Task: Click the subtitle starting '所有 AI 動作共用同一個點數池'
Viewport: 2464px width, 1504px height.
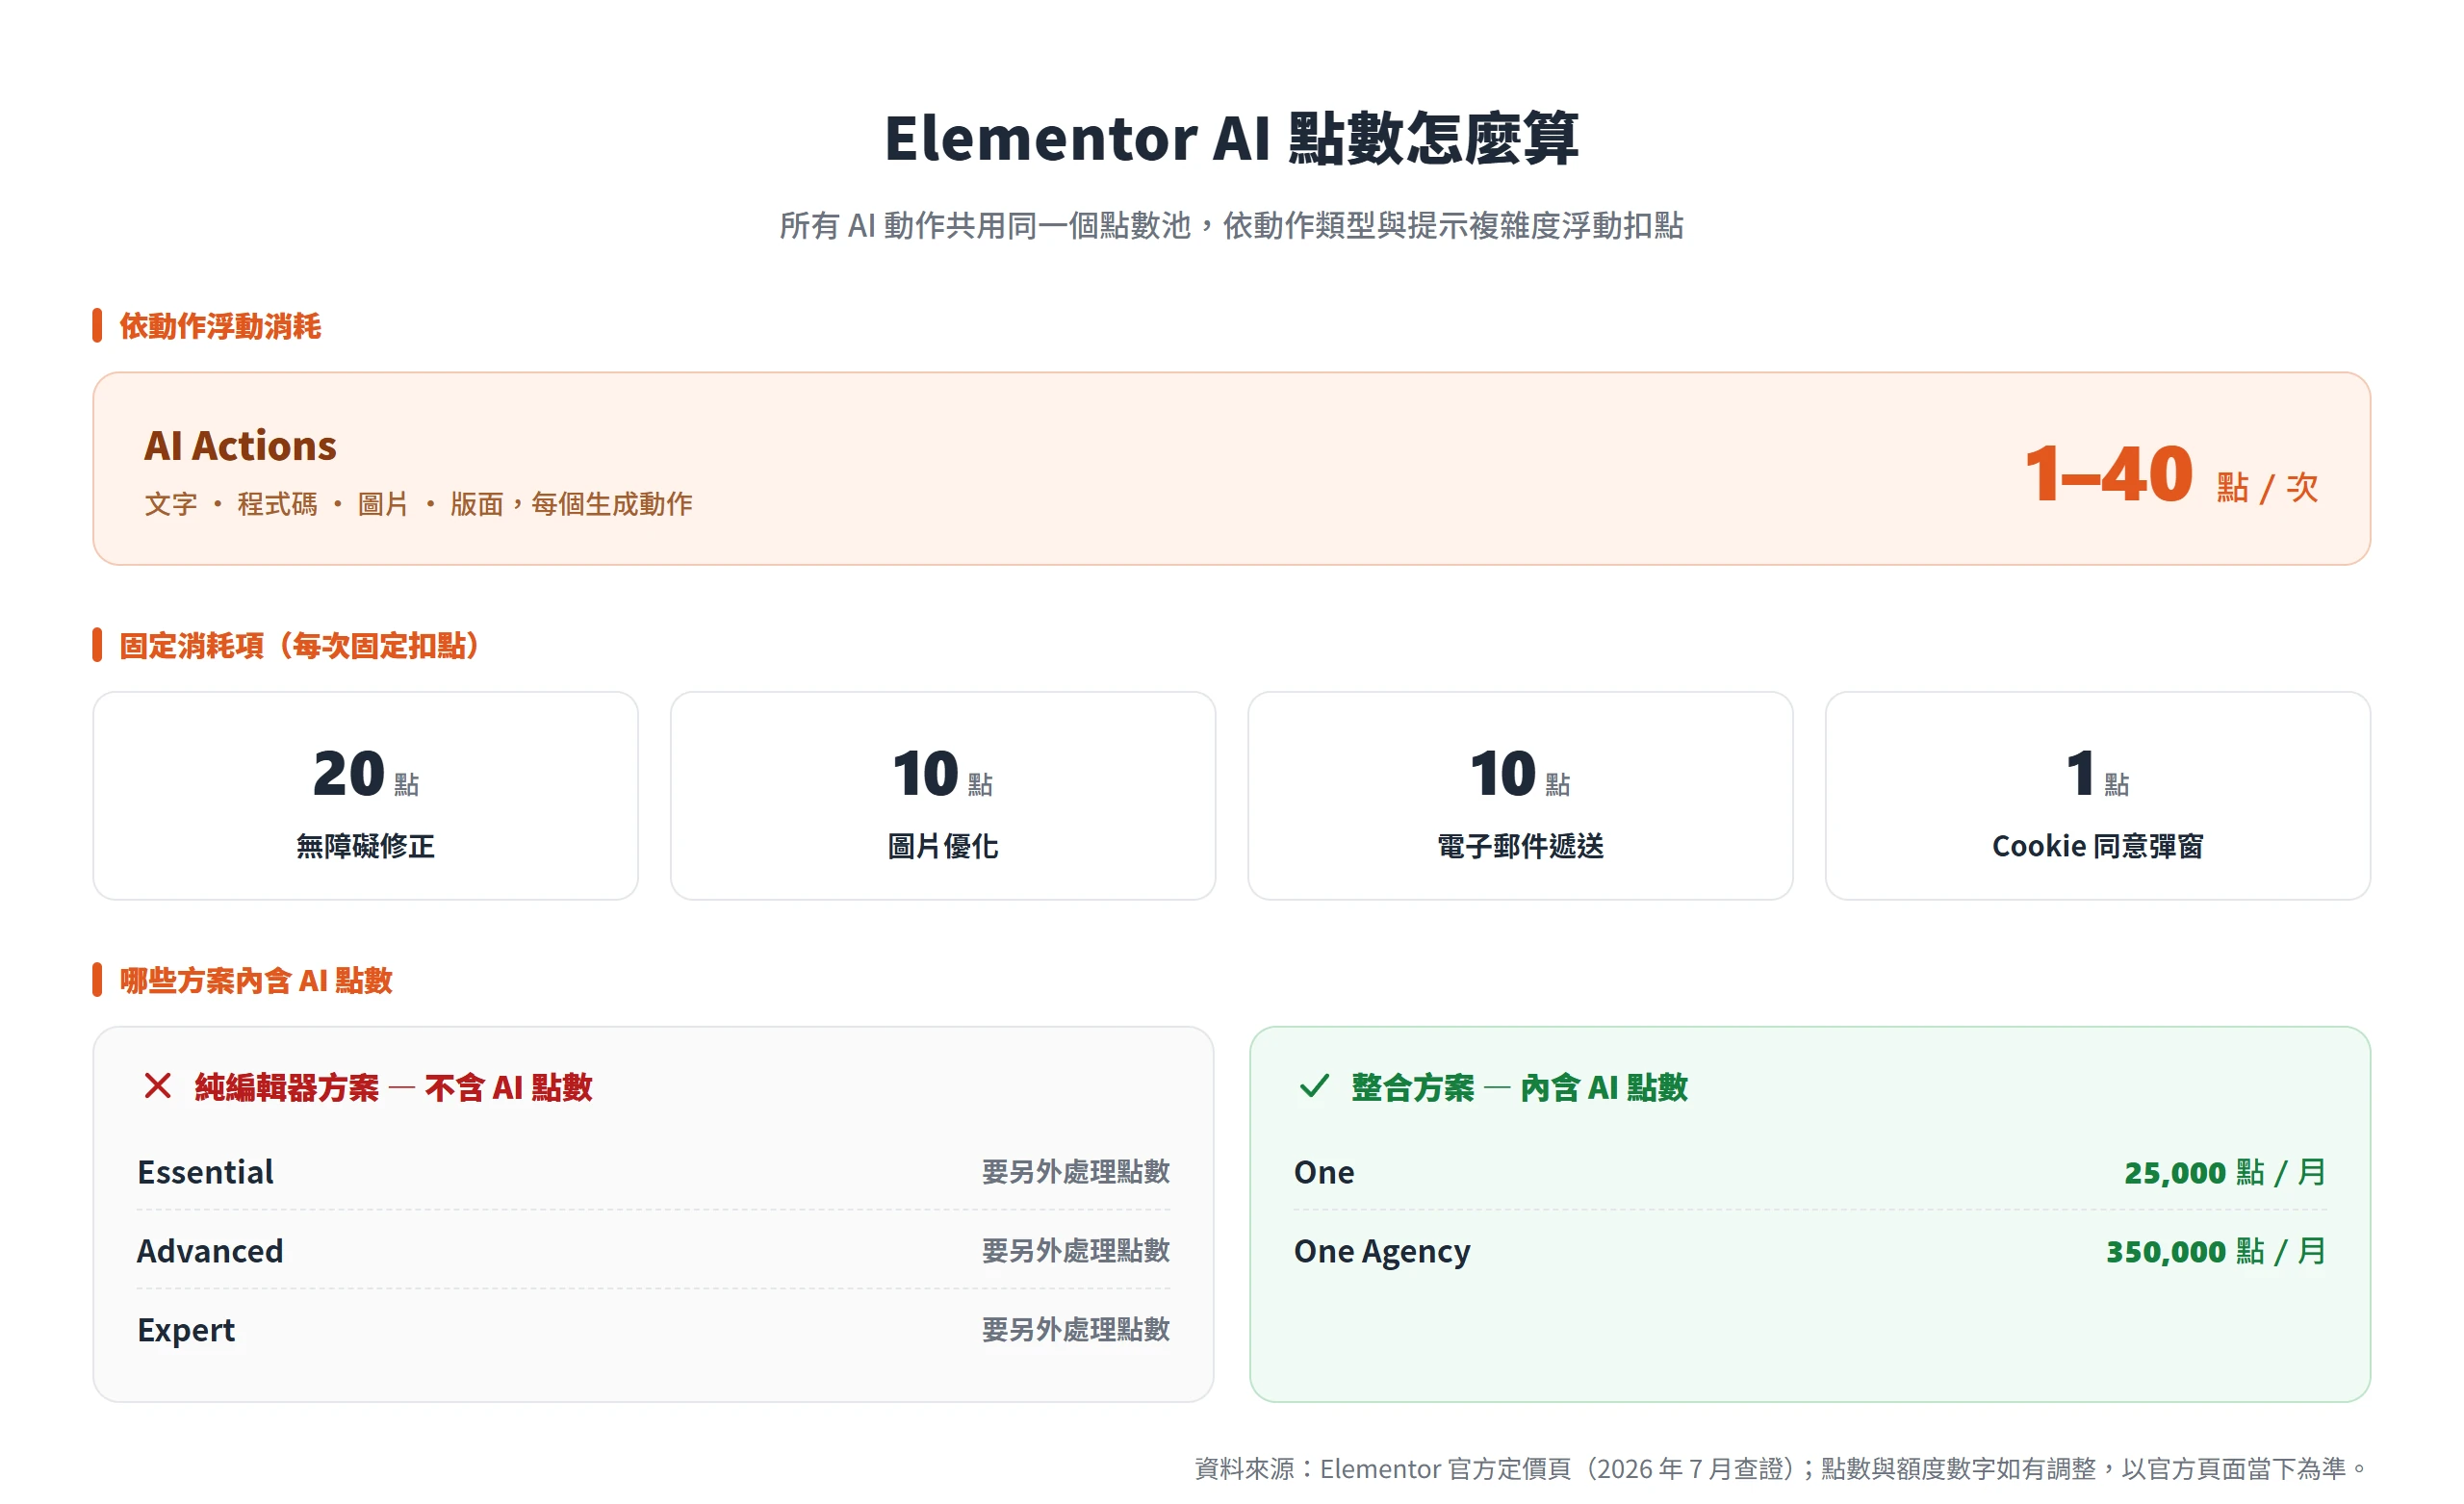Action: pyautogui.click(x=1231, y=225)
